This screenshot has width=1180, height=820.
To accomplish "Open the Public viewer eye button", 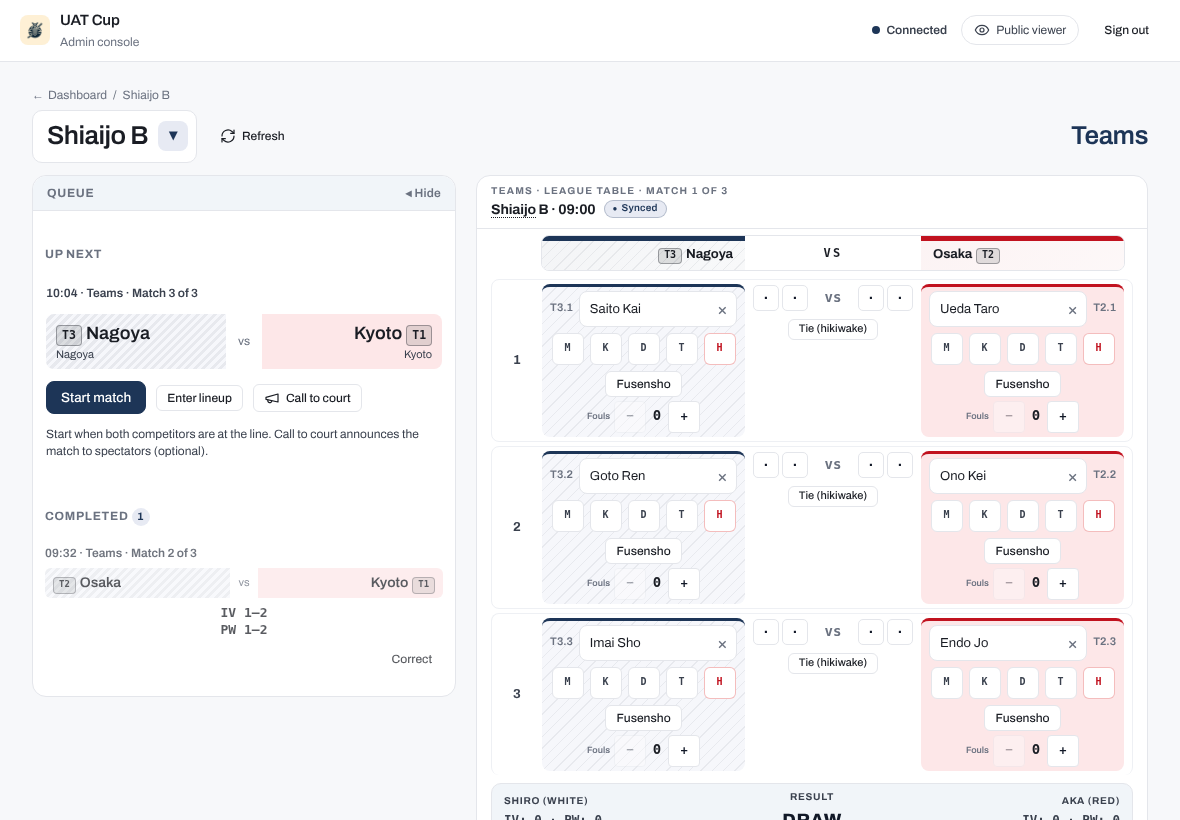I will coord(1020,30).
